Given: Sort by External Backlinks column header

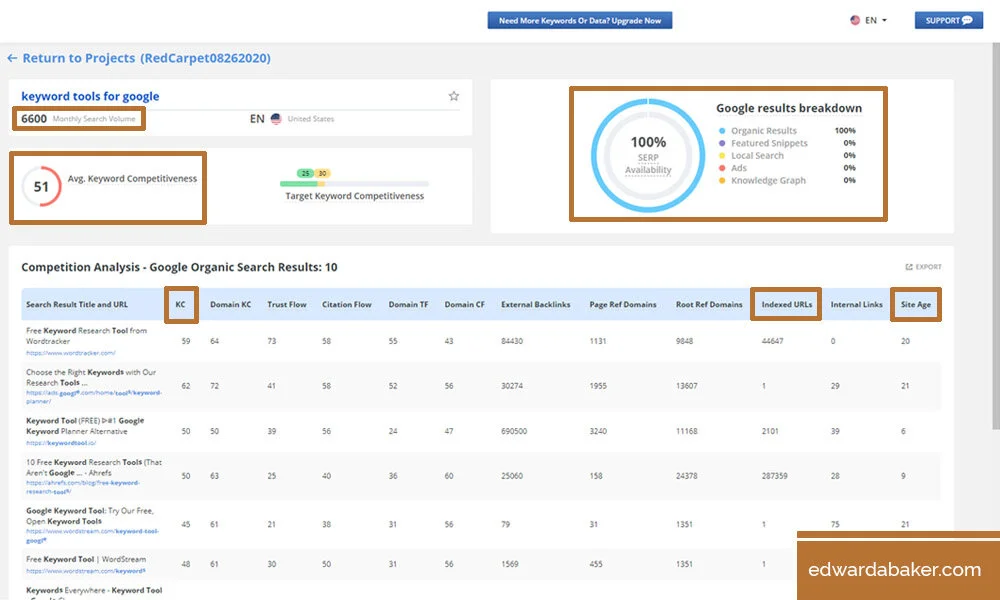Looking at the screenshot, I should 536,304.
